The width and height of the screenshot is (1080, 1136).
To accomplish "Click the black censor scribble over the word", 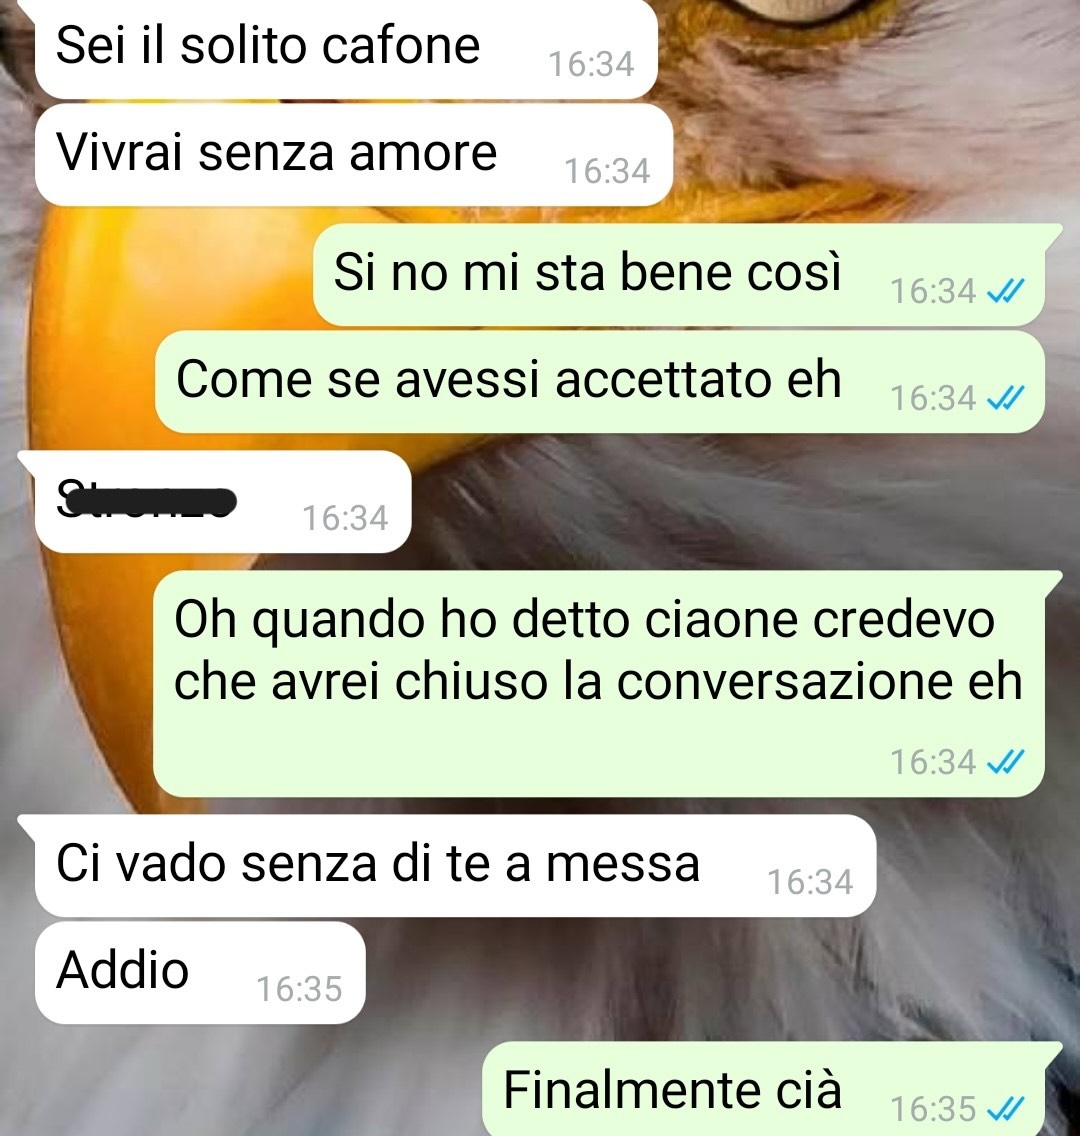I will pos(147,501).
